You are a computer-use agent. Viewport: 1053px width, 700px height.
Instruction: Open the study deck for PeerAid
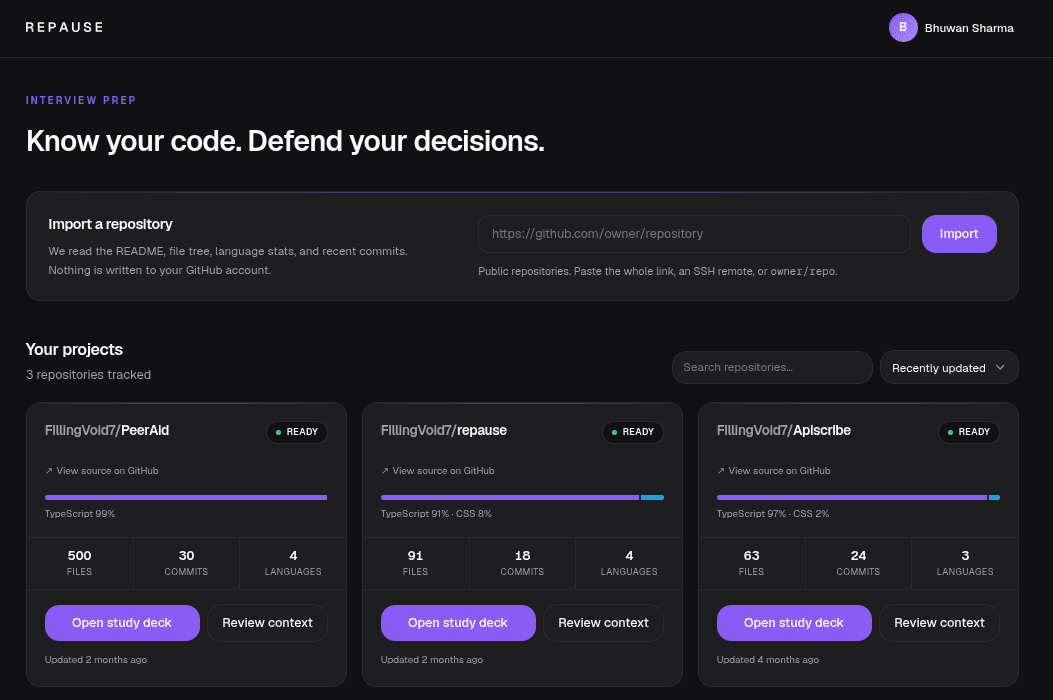pos(122,623)
